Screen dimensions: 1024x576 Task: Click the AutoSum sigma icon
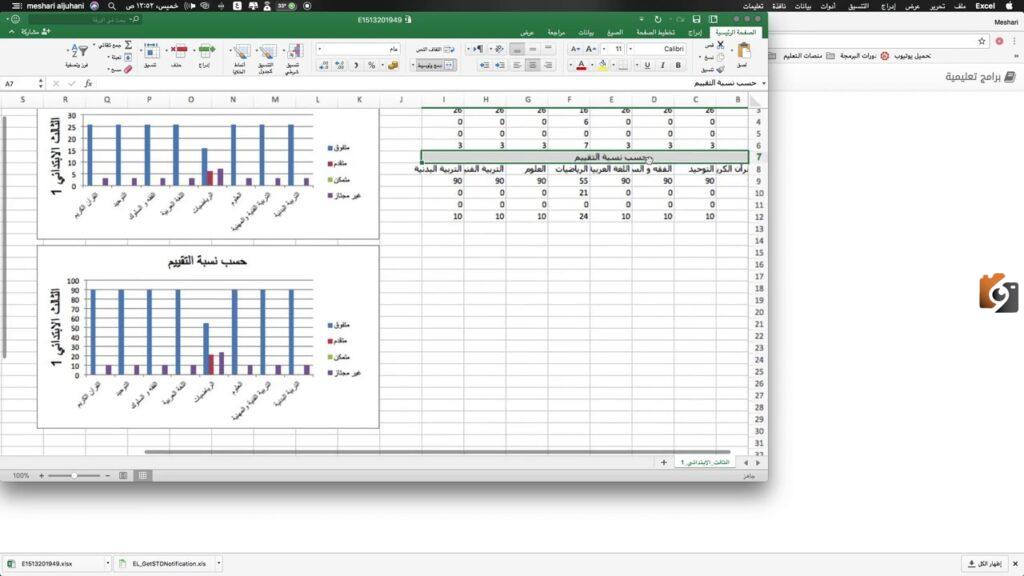point(128,45)
